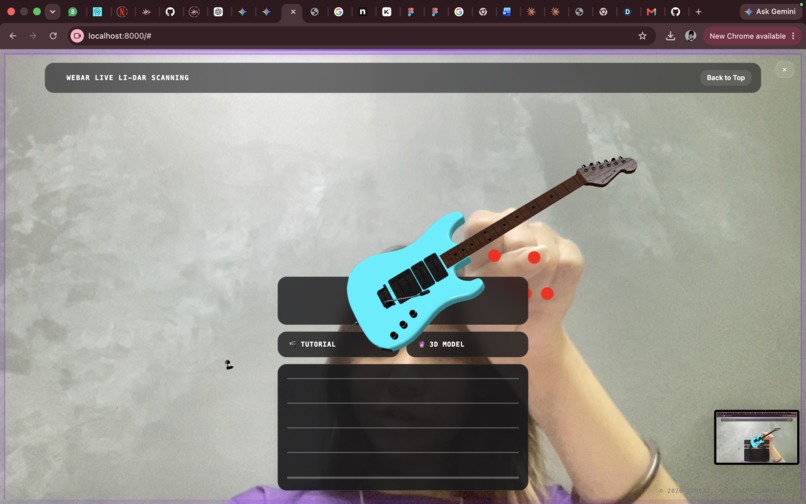The width and height of the screenshot is (806, 504).
Task: Click the dark panel below the tab buttons
Action: pos(403,427)
